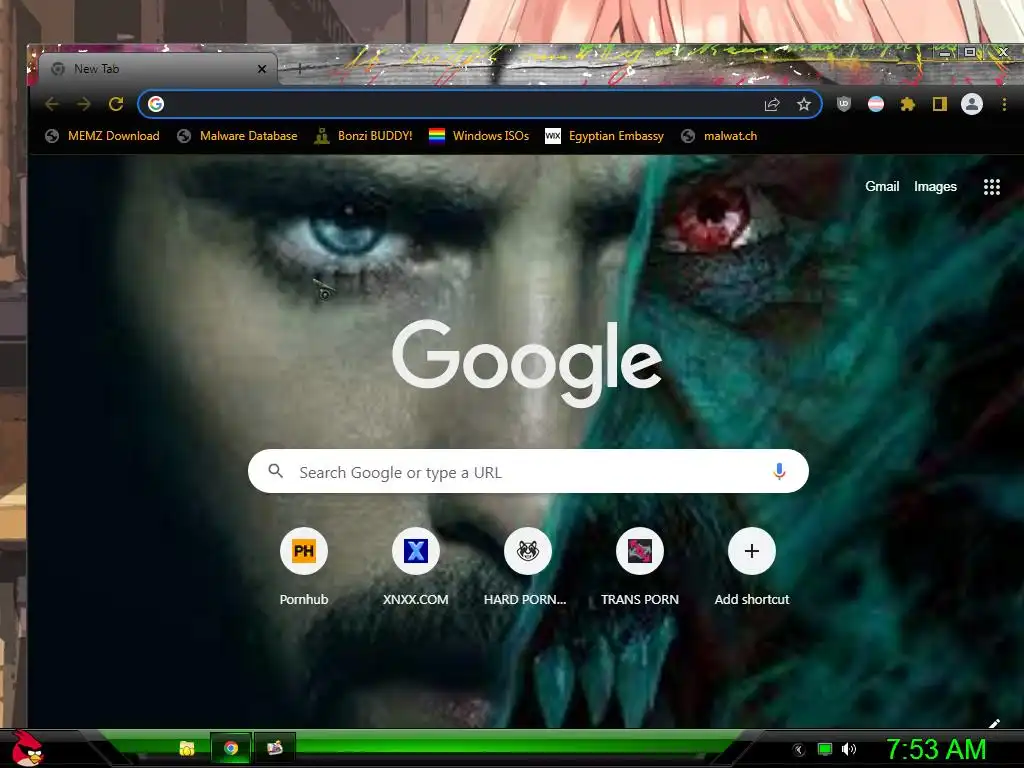Open the MEMZ Download bookmark
The width and height of the screenshot is (1024, 768).
click(x=103, y=136)
